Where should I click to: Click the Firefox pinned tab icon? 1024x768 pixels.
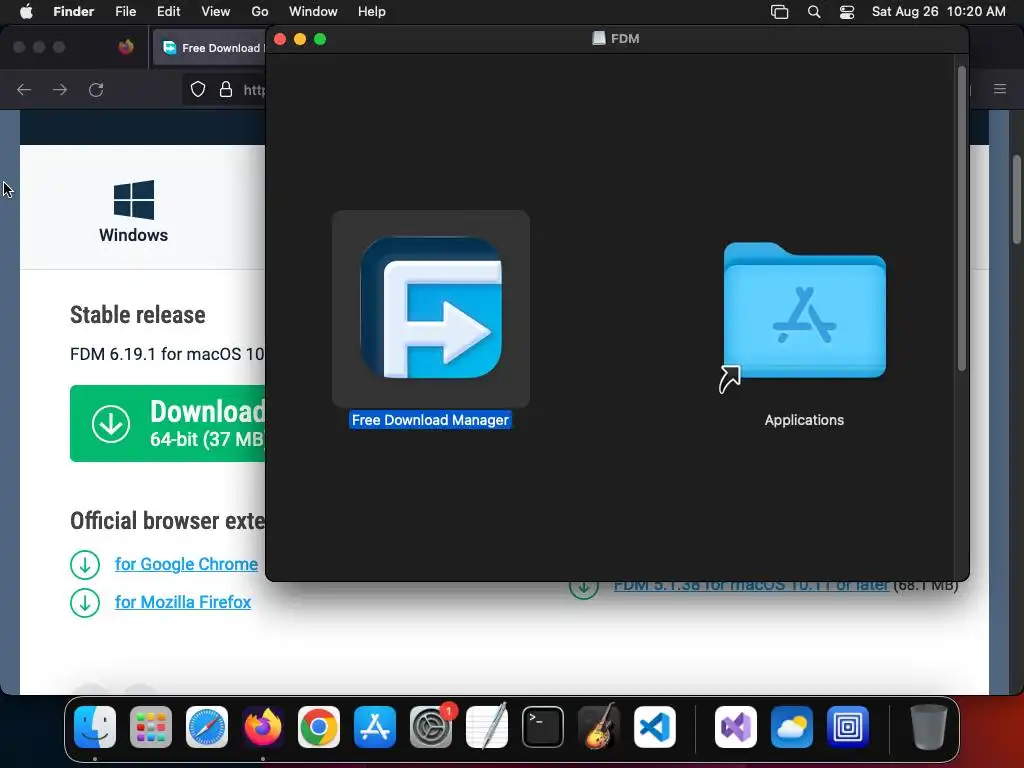pos(126,47)
